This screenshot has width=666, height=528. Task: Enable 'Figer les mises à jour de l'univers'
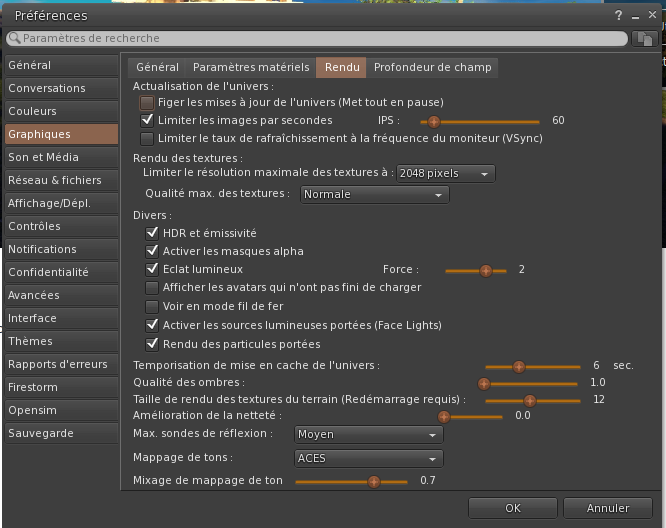click(148, 102)
